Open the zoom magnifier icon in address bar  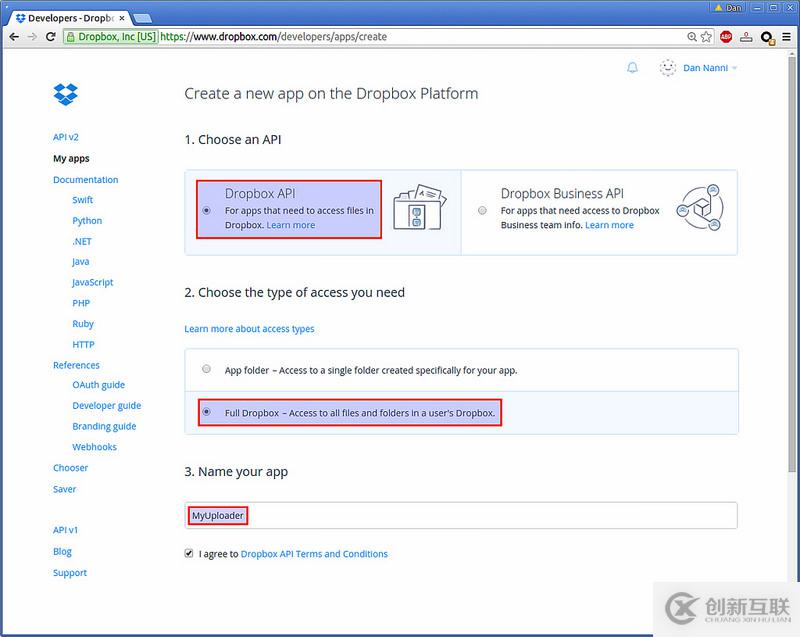(692, 37)
